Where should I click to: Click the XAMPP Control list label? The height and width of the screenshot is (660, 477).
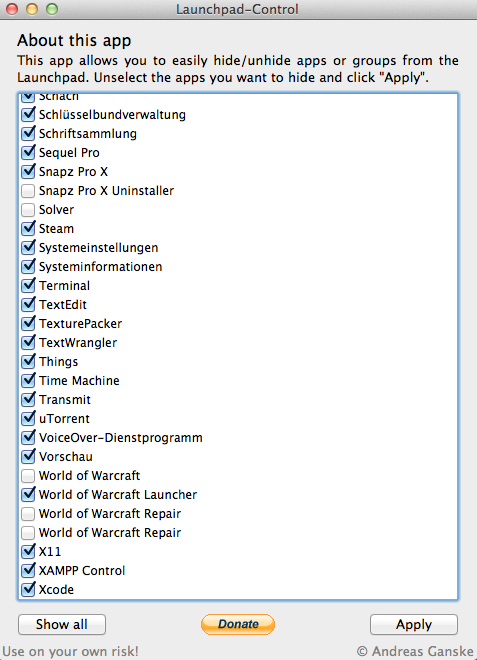click(x=82, y=570)
